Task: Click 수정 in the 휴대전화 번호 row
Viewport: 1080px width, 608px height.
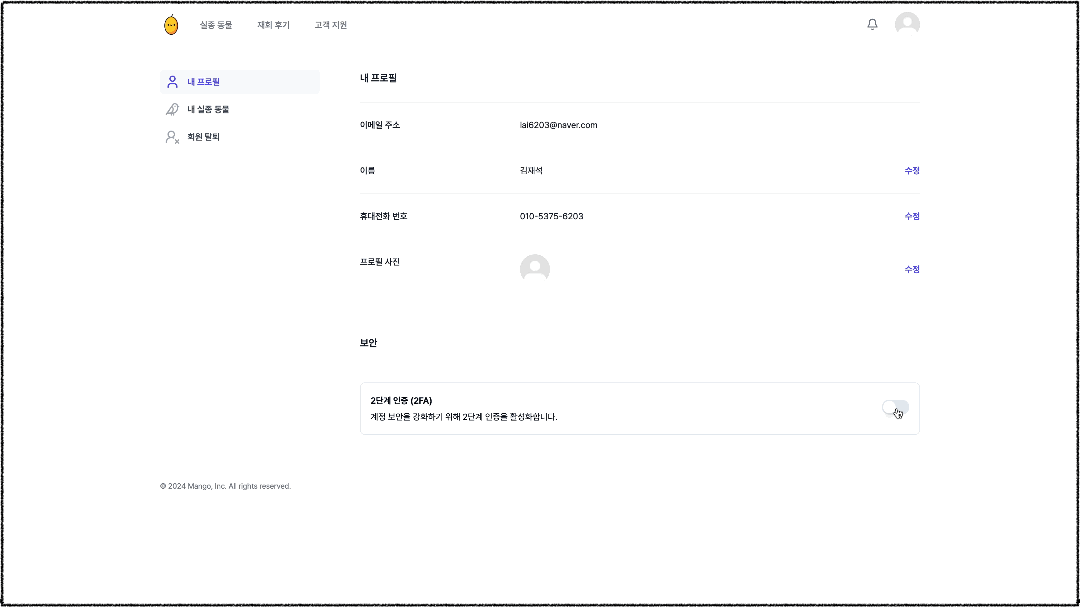Action: pos(911,217)
